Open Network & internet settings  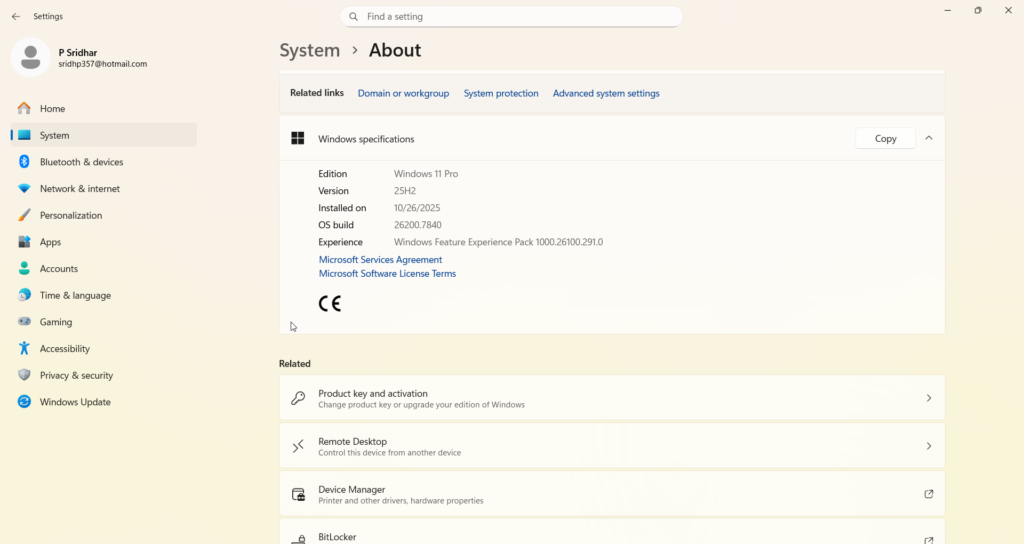click(x=103, y=189)
